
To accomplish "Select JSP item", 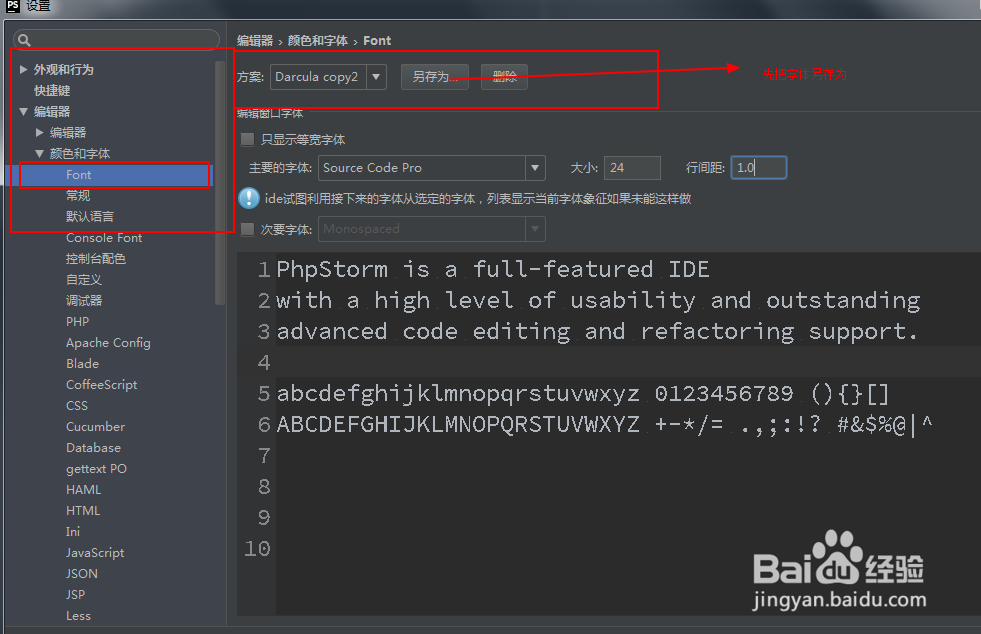I will [x=75, y=595].
